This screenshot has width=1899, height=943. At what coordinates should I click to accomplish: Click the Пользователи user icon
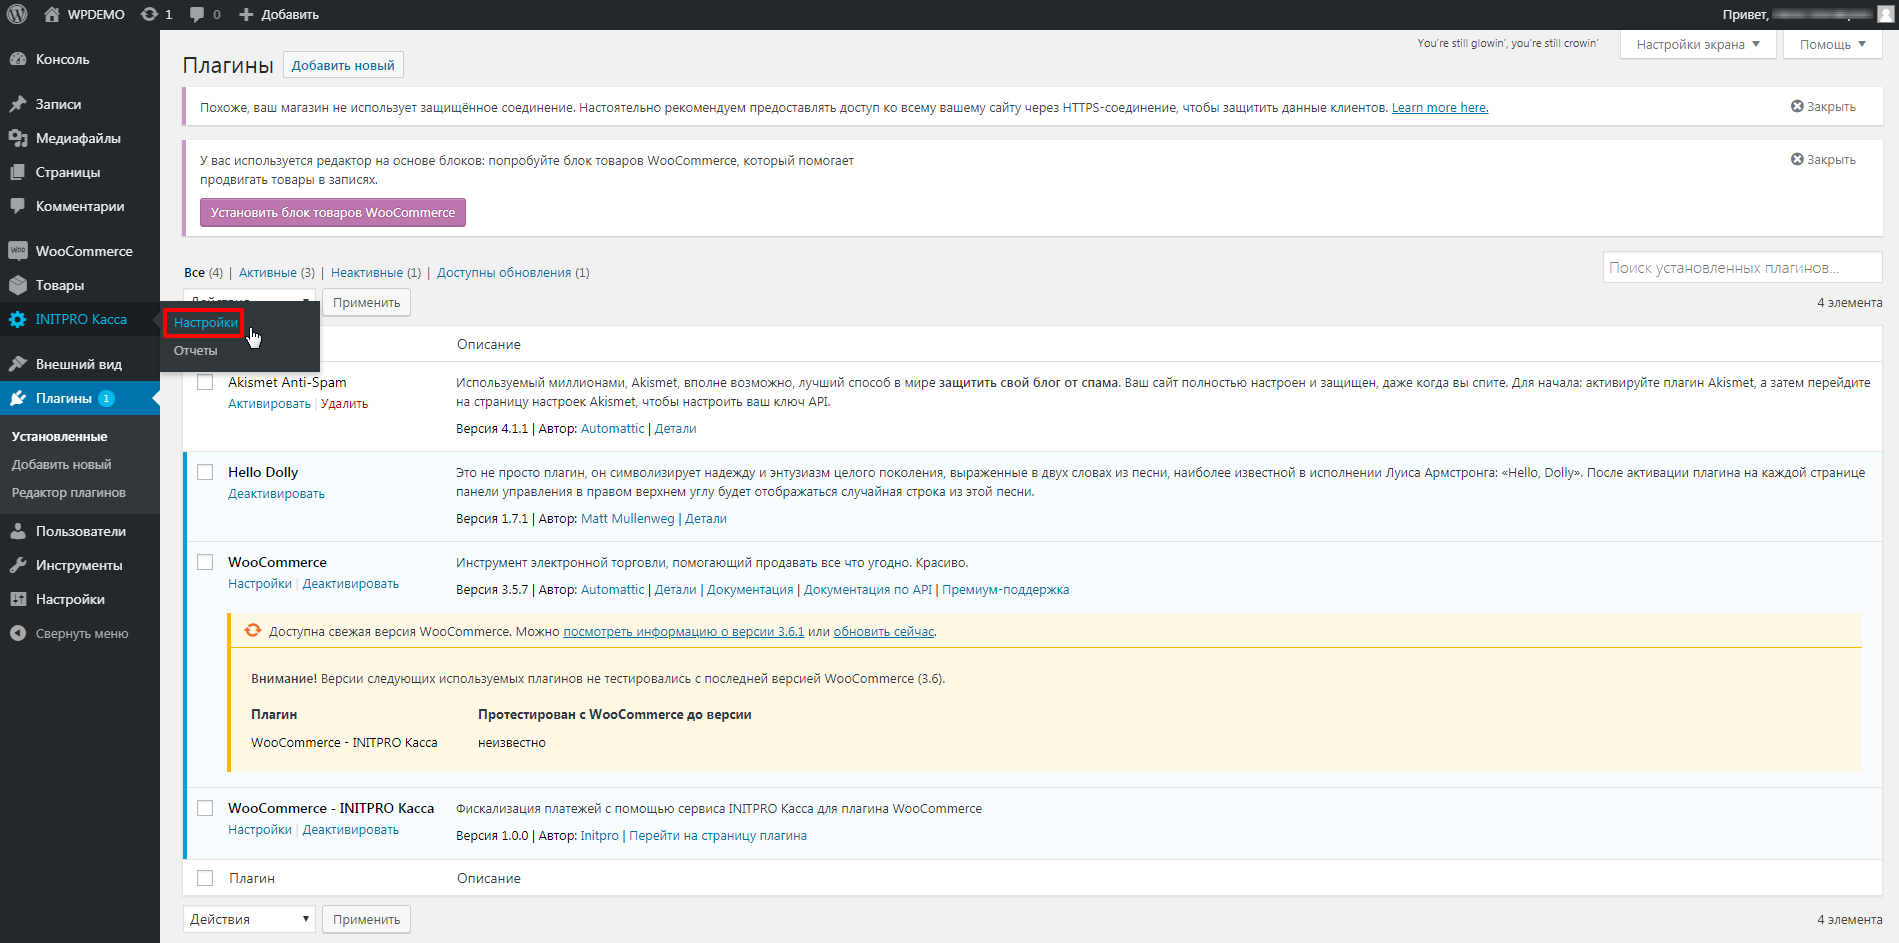(x=18, y=531)
